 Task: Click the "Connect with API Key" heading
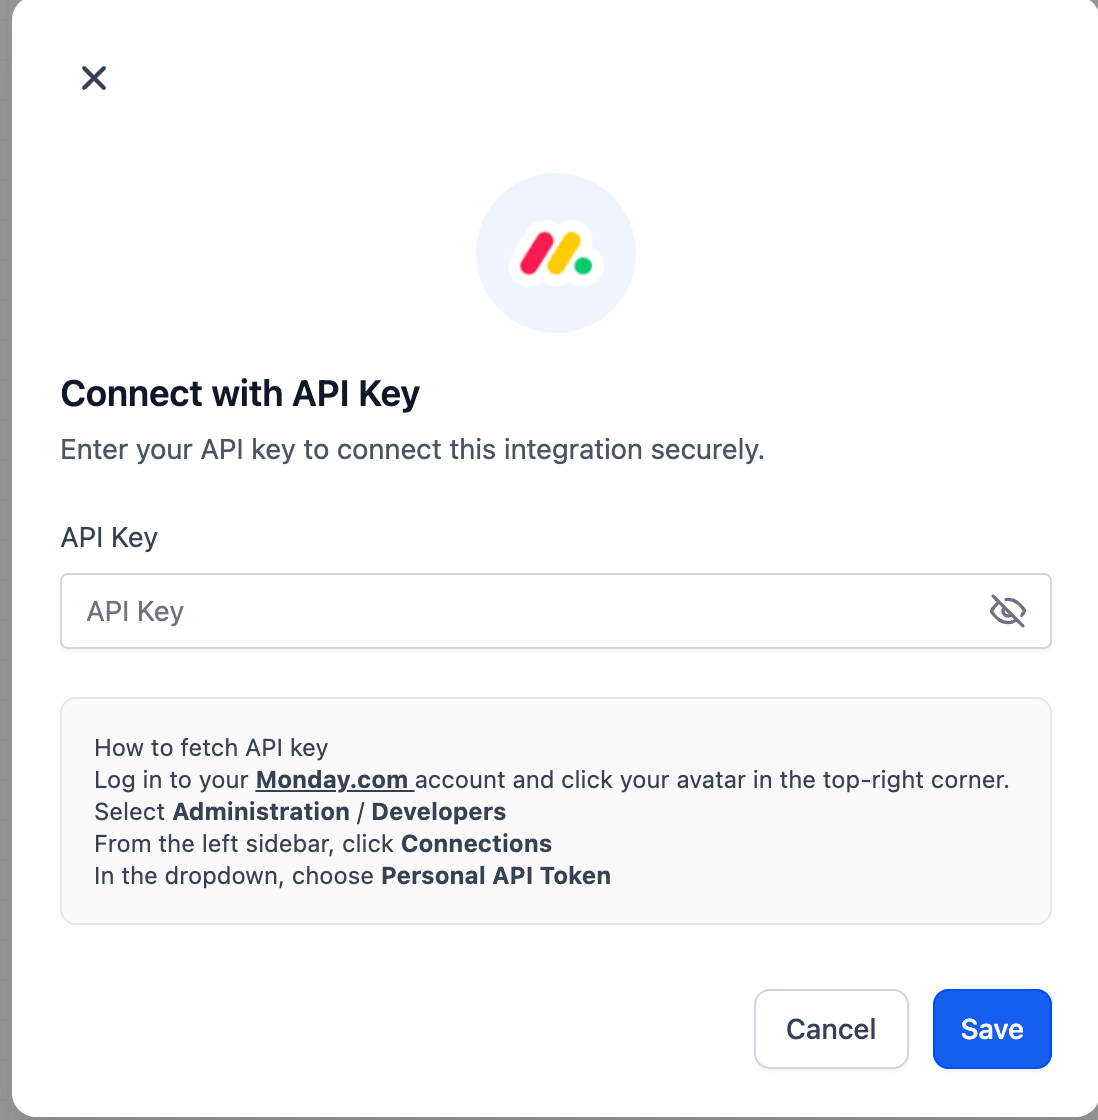tap(240, 394)
